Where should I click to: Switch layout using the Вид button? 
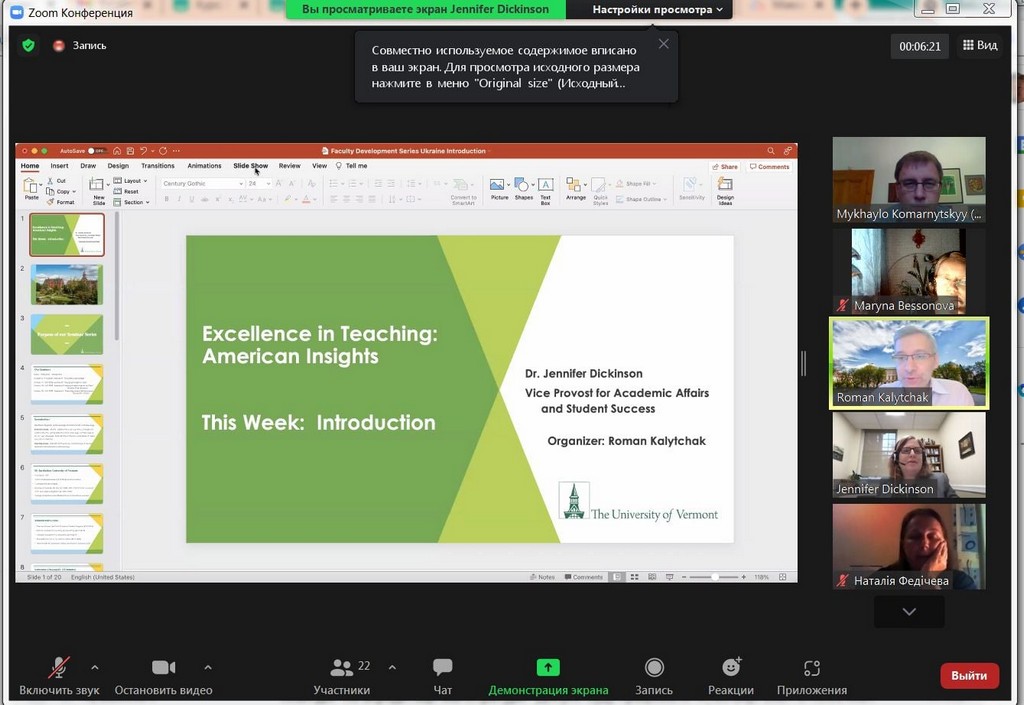[x=980, y=45]
